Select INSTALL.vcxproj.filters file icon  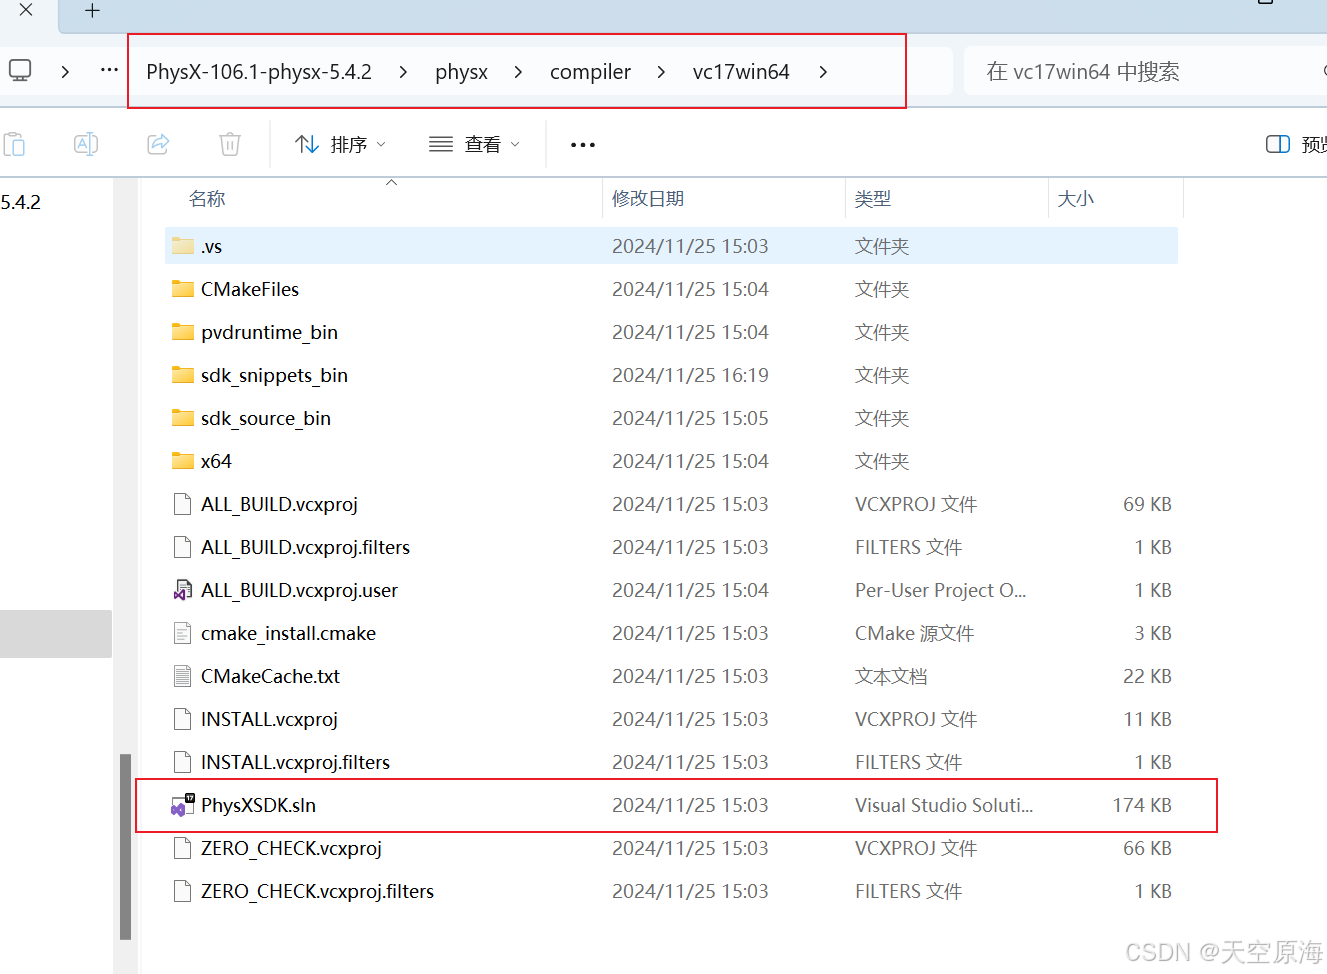click(x=182, y=762)
